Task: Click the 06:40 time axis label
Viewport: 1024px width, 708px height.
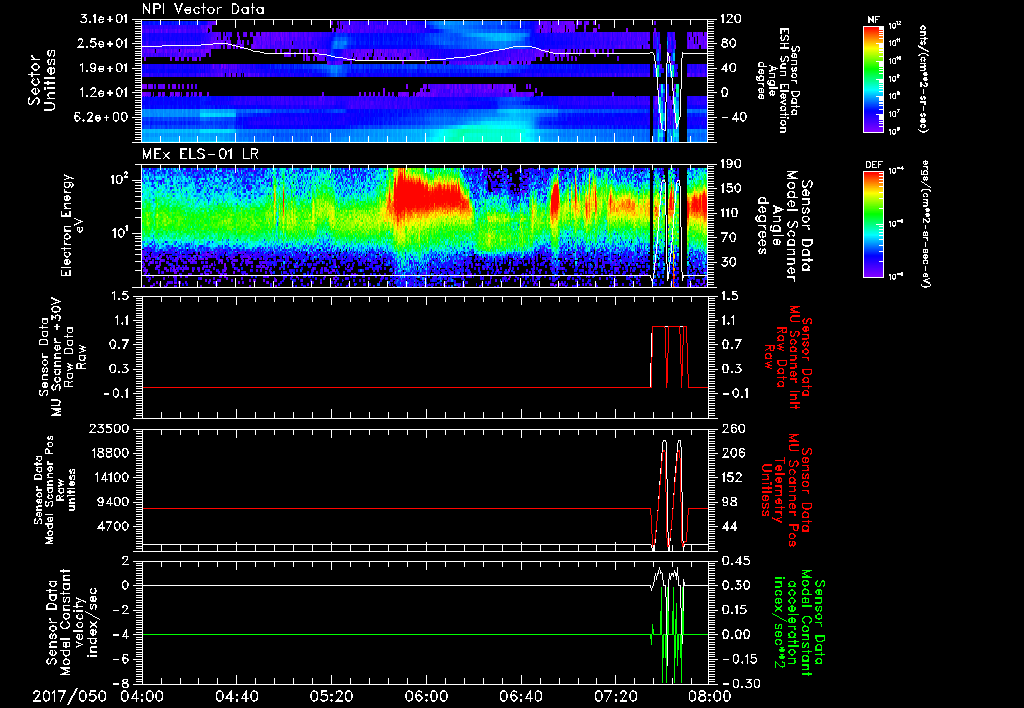Action: point(520,696)
